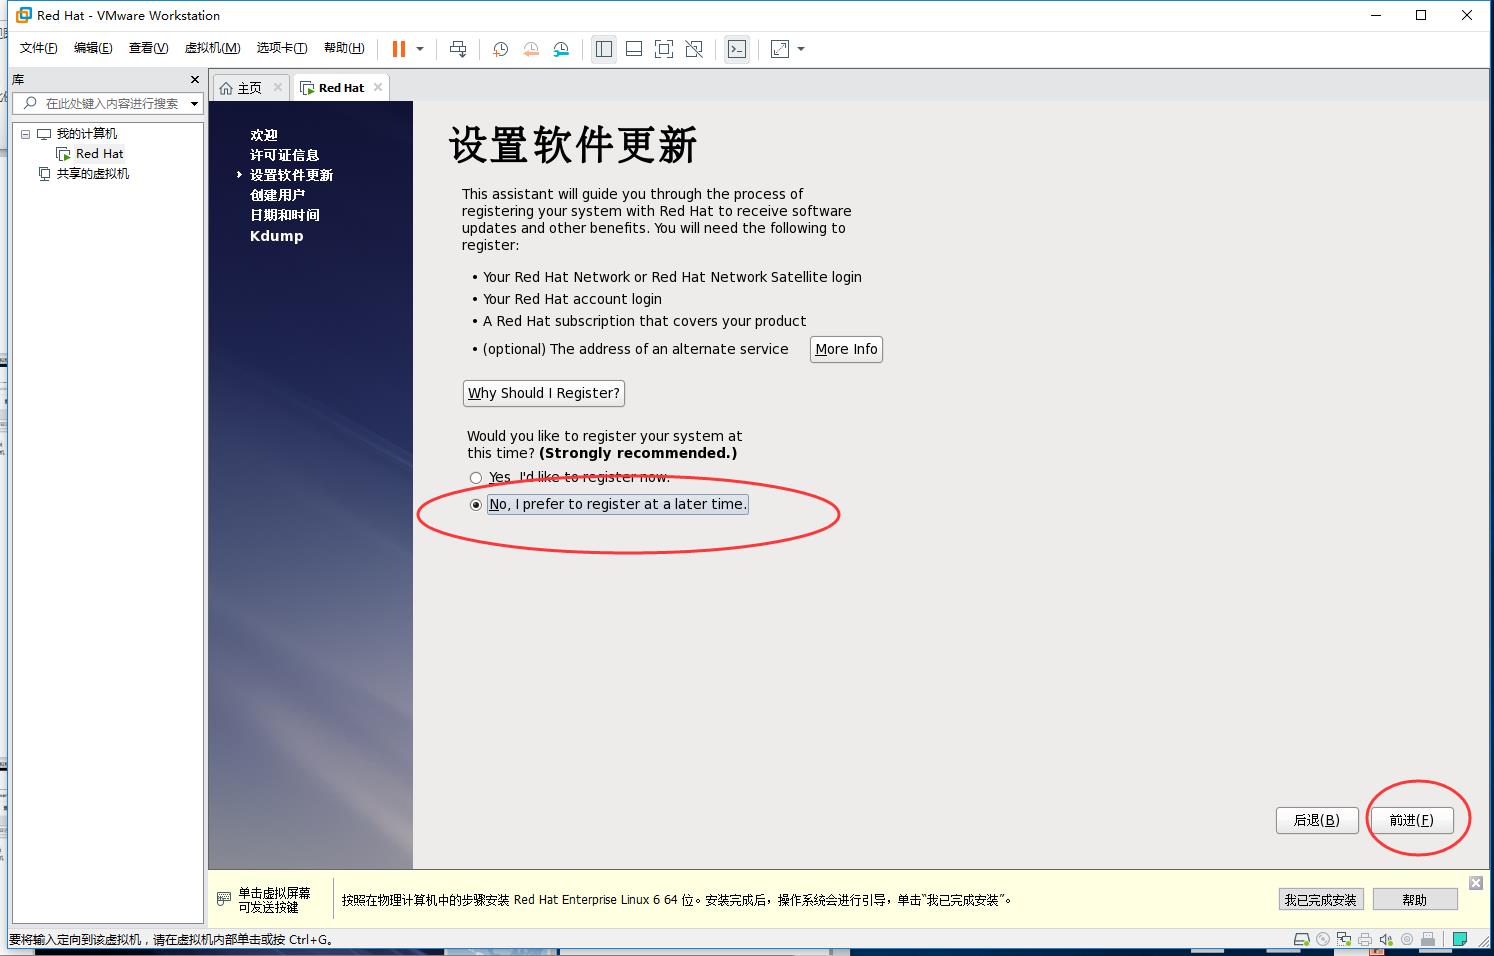Open the 选项卡(T) menu

281,48
